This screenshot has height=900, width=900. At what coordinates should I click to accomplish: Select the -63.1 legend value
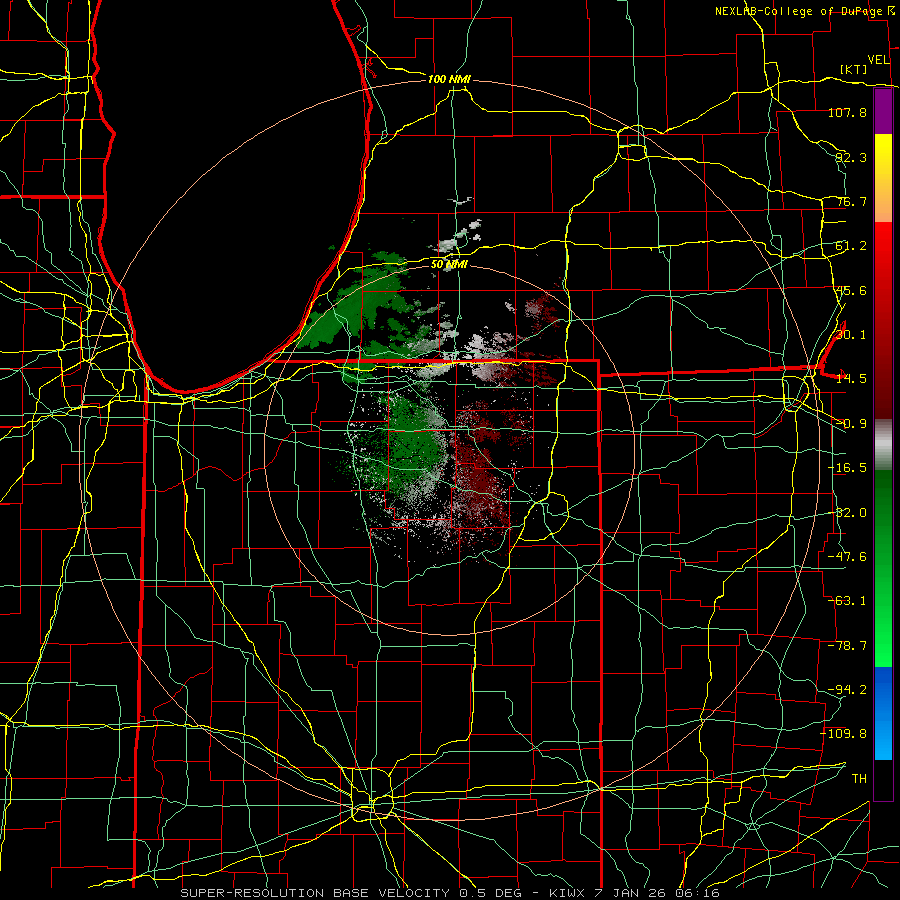pyautogui.click(x=847, y=601)
